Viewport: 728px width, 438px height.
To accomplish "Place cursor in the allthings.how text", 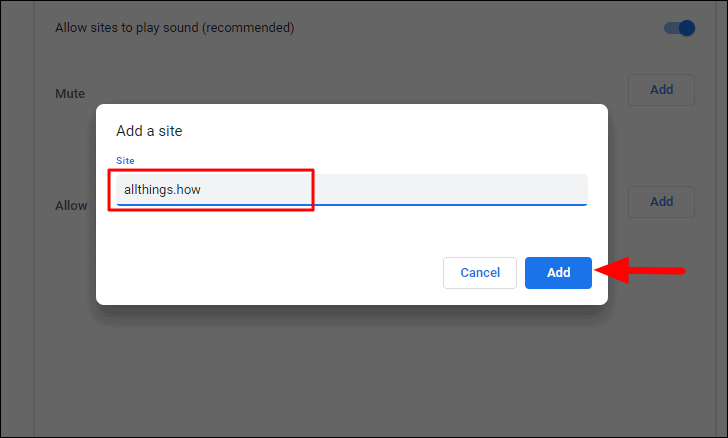I will (162, 189).
